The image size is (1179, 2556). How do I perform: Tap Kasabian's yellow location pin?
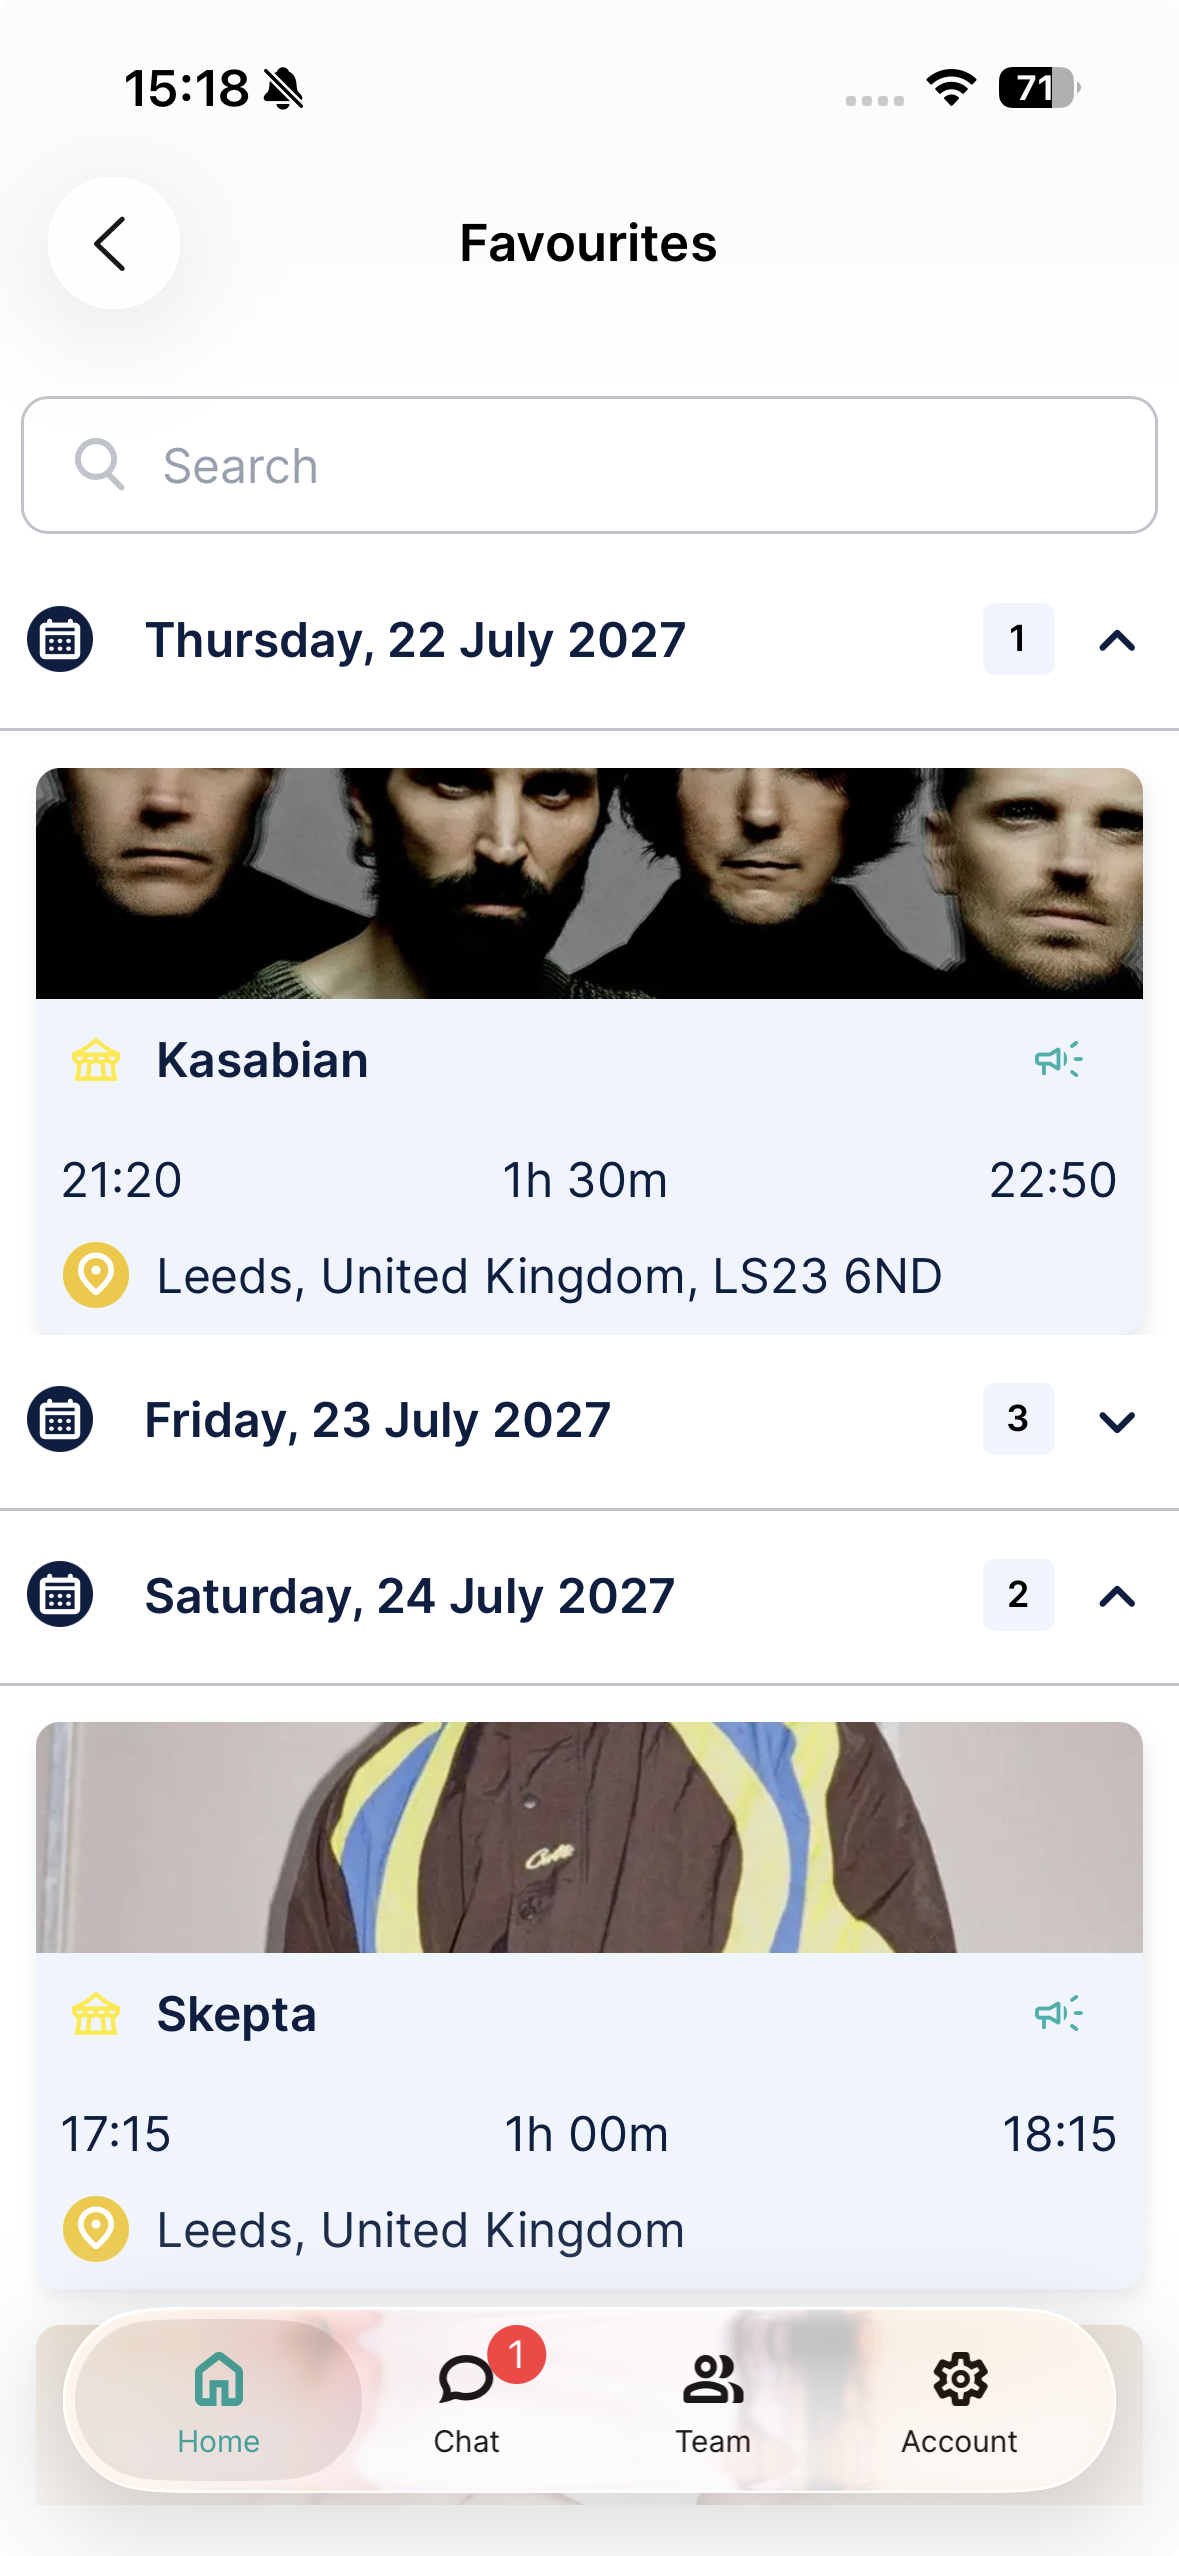pyautogui.click(x=96, y=1275)
